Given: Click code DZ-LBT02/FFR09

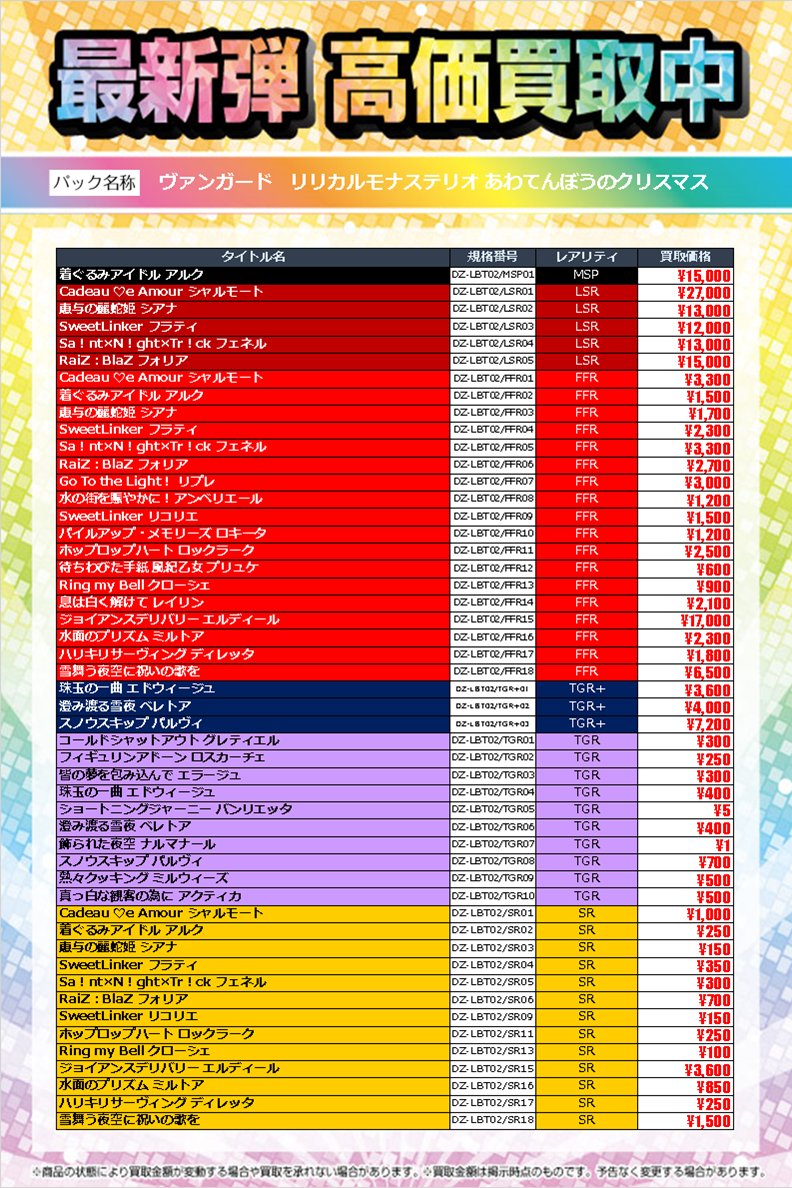Looking at the screenshot, I should click(x=493, y=516).
